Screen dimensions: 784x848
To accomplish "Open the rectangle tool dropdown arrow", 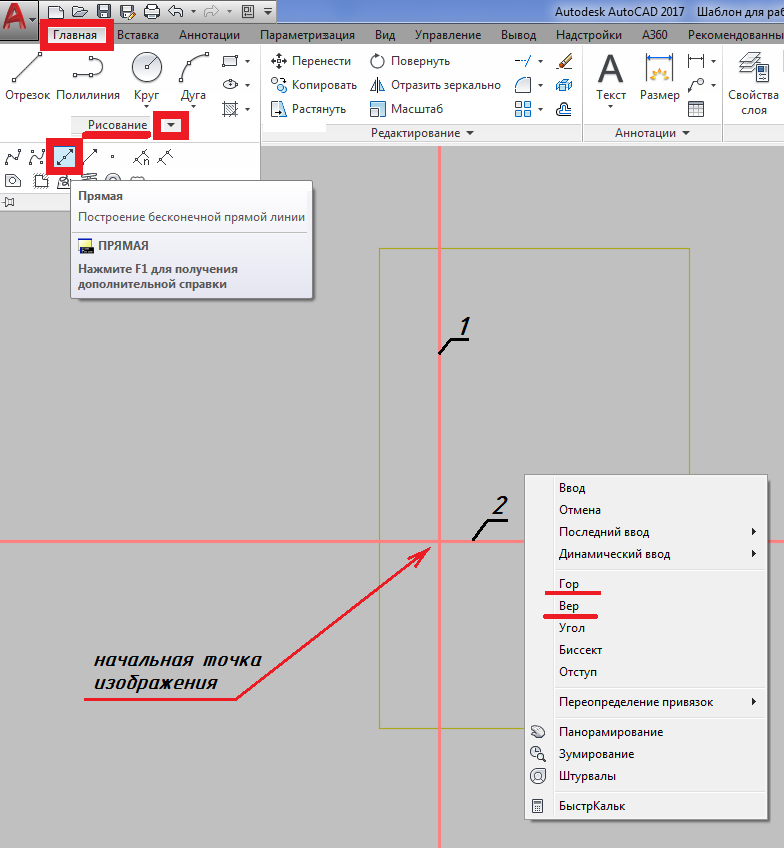I will coord(248,61).
